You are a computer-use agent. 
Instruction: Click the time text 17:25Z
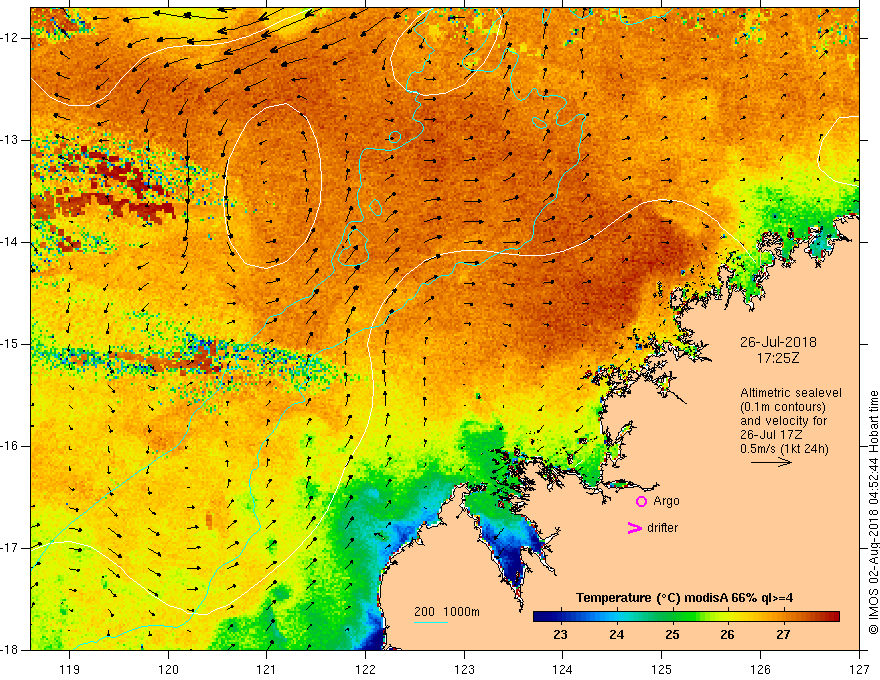click(x=778, y=357)
